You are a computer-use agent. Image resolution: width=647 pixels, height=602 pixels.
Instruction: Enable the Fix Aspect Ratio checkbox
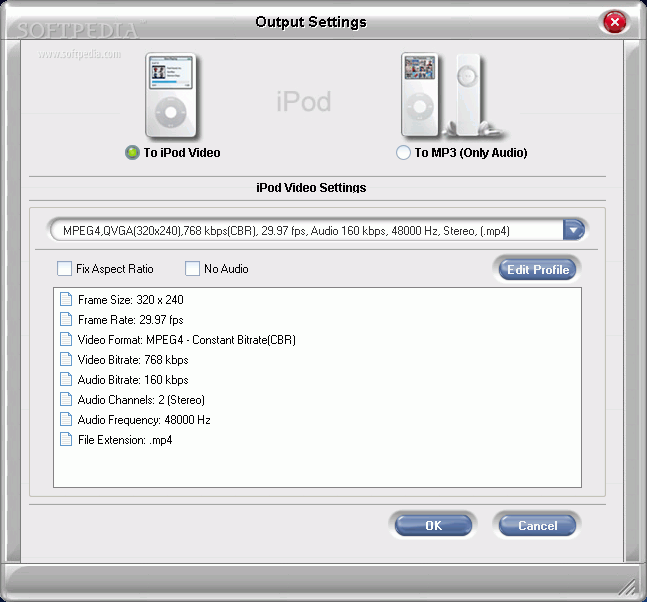tap(64, 269)
